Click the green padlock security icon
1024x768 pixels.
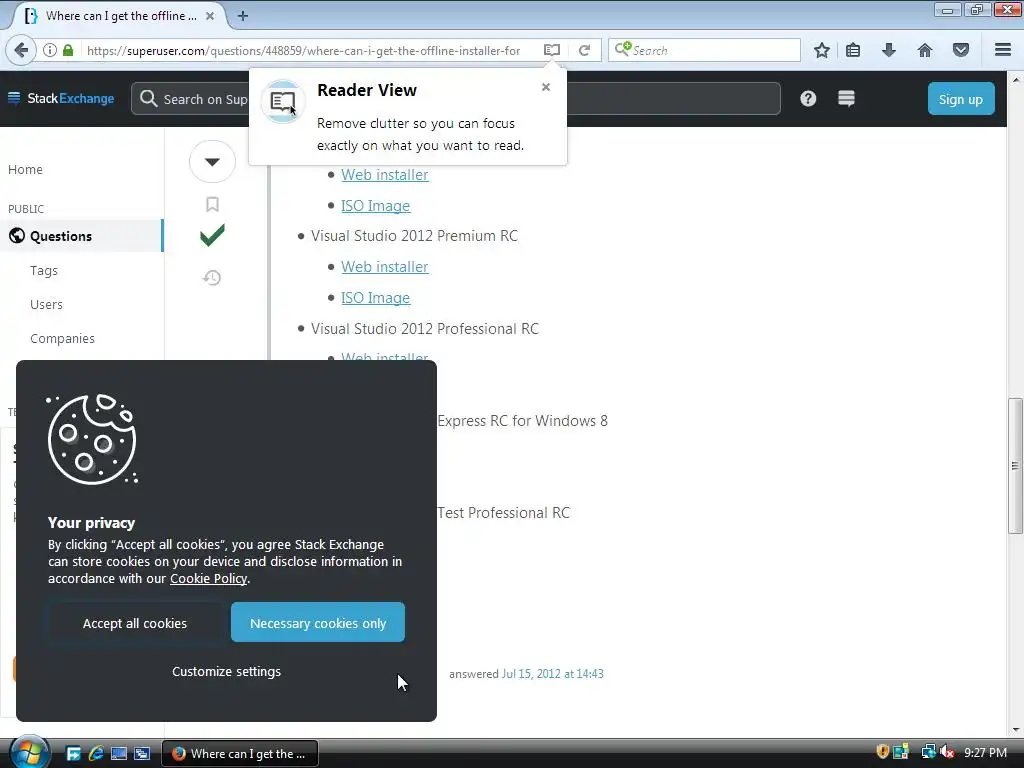[x=68, y=50]
